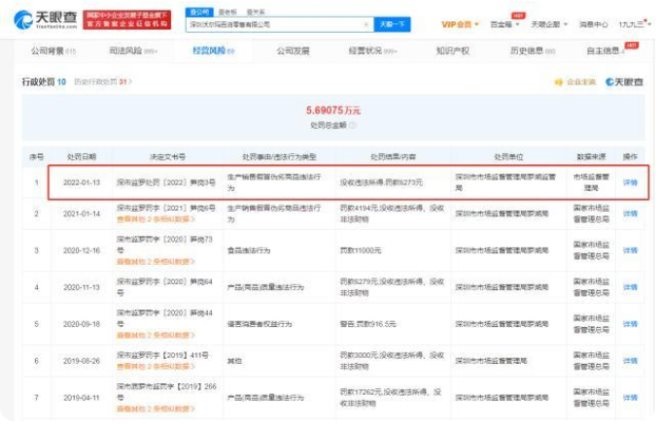Viewport: 660px width, 425px height.
Task: Open the VIP会员 menu
Action: (460, 22)
